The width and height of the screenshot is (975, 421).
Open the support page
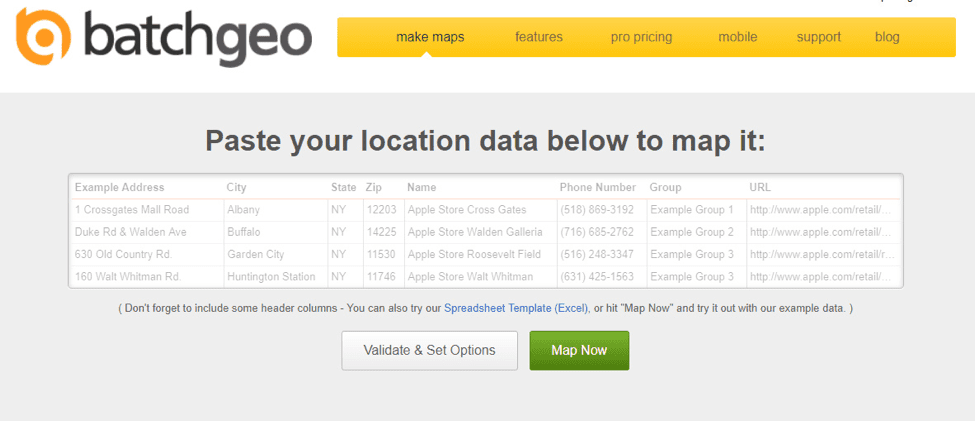click(x=819, y=37)
